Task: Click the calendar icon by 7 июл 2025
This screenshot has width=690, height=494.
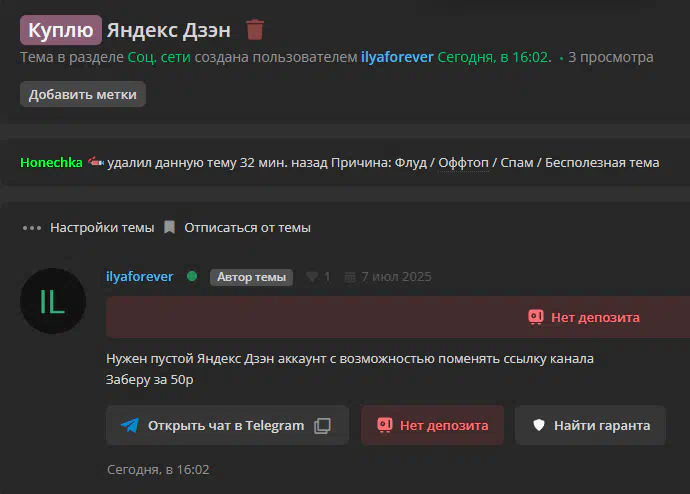Action: (350, 277)
